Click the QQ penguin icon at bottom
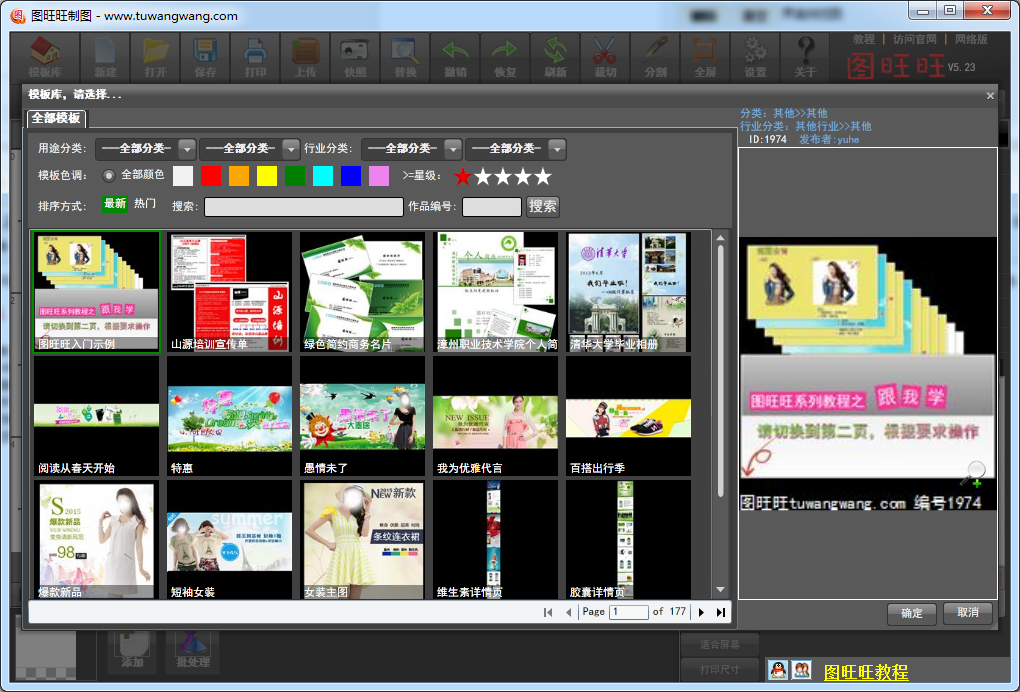 pos(778,670)
